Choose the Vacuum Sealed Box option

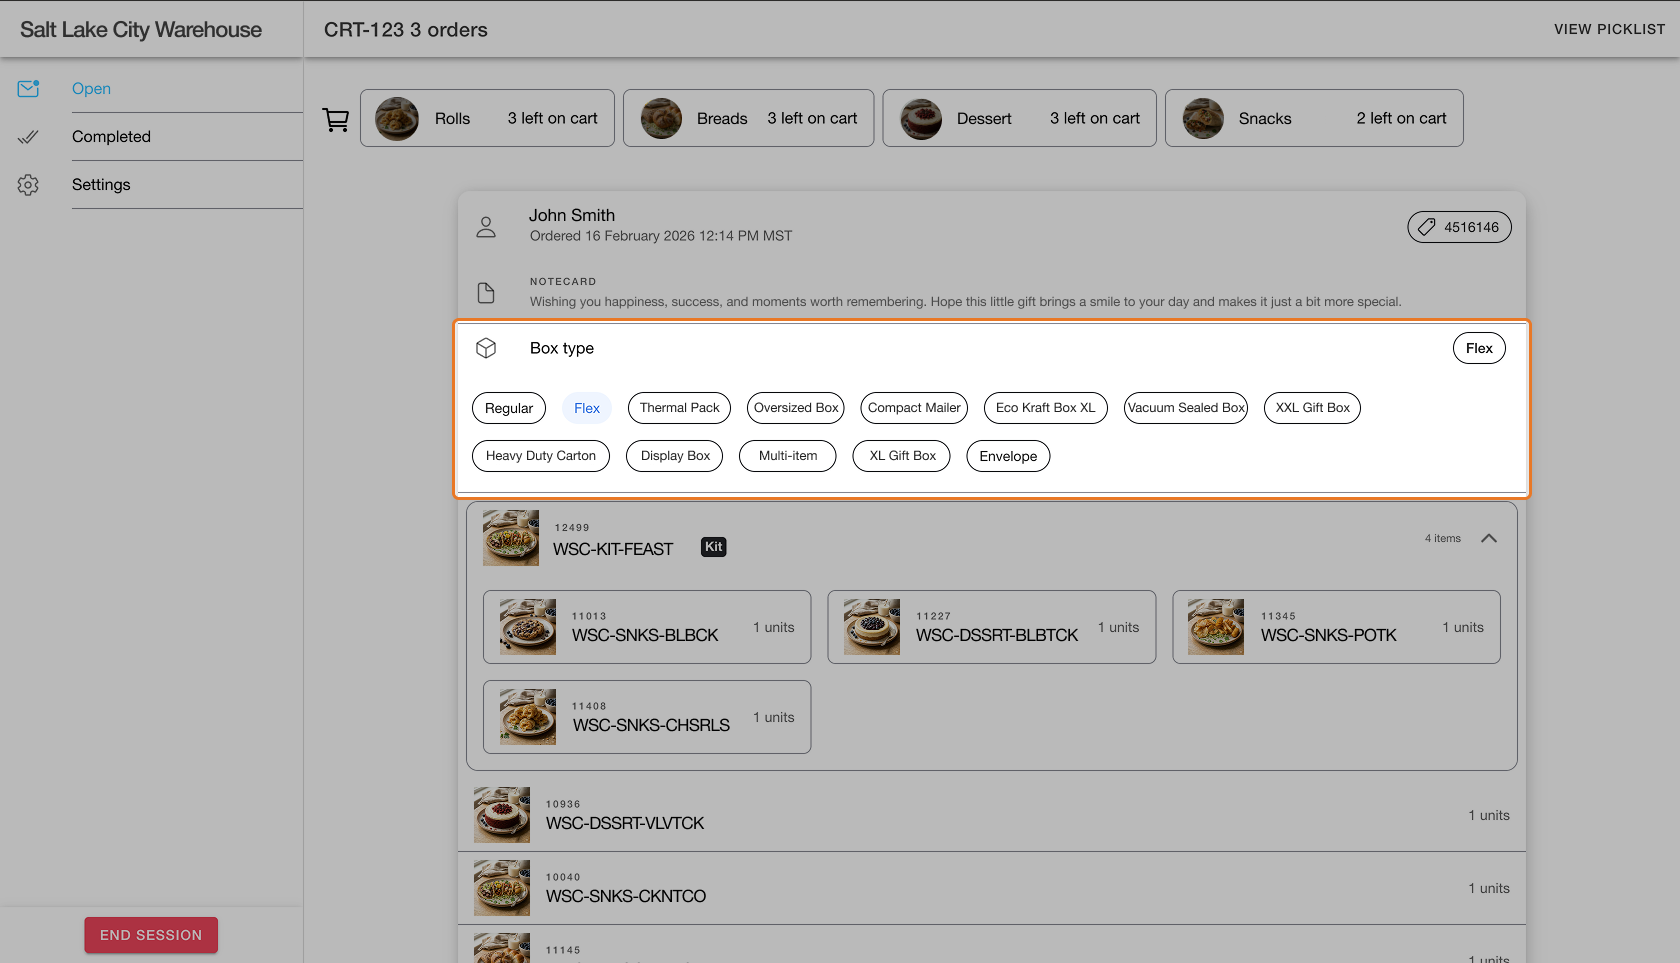[1186, 408]
